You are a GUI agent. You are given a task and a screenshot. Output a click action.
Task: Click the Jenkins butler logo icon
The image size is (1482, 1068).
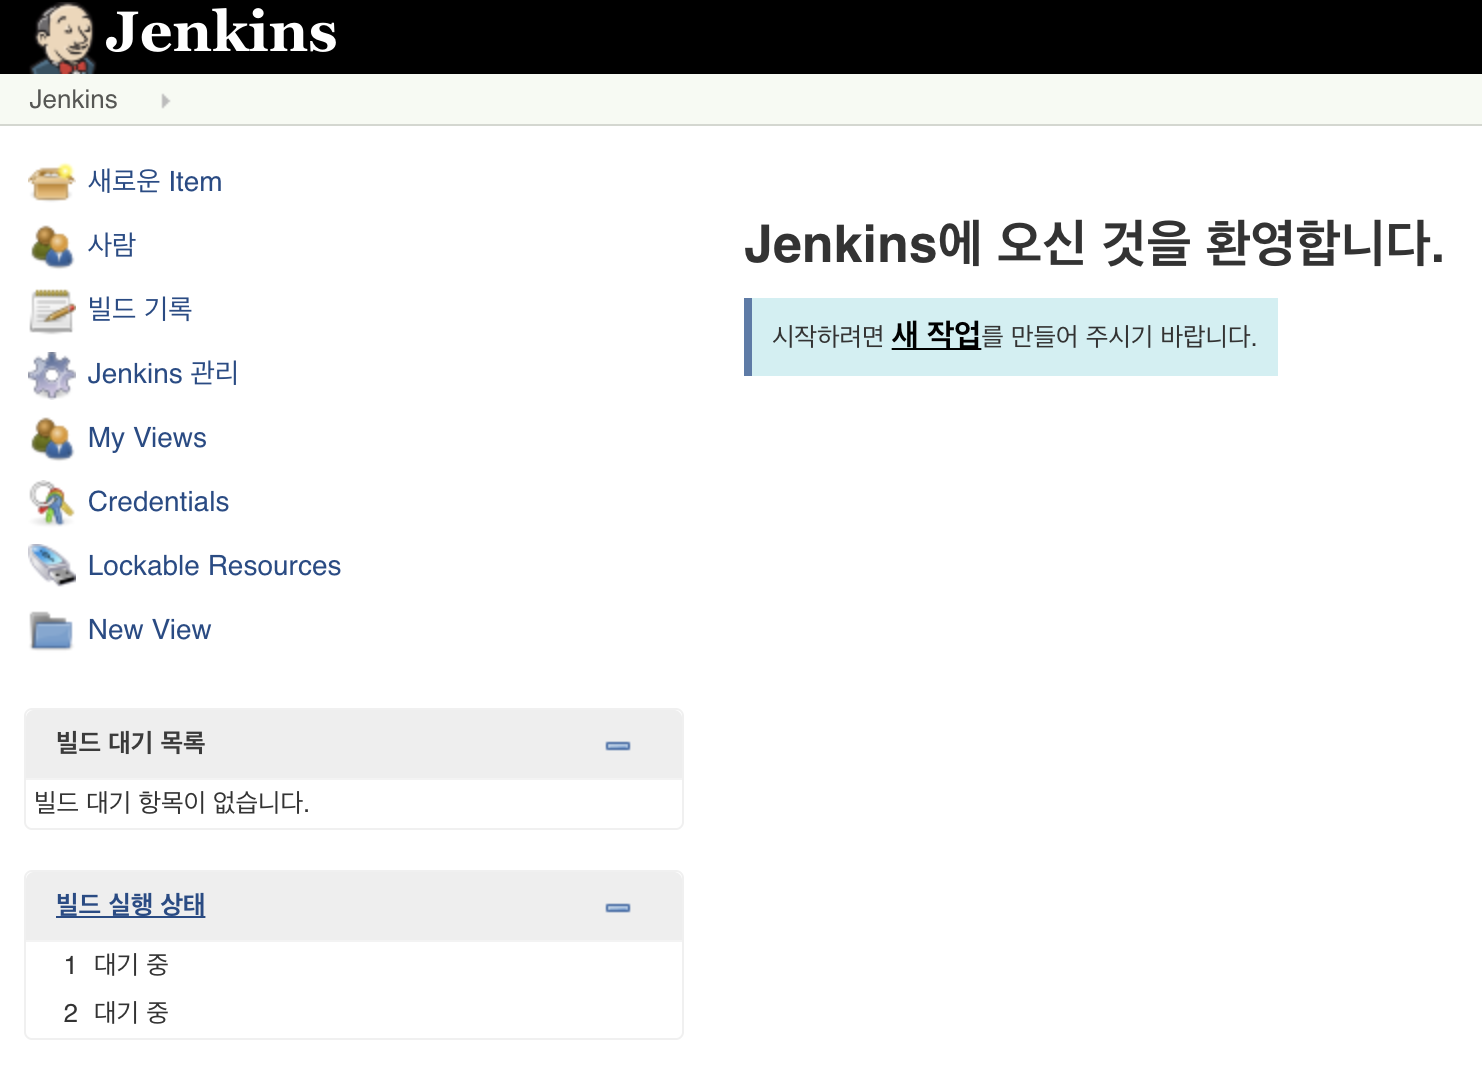point(63,38)
